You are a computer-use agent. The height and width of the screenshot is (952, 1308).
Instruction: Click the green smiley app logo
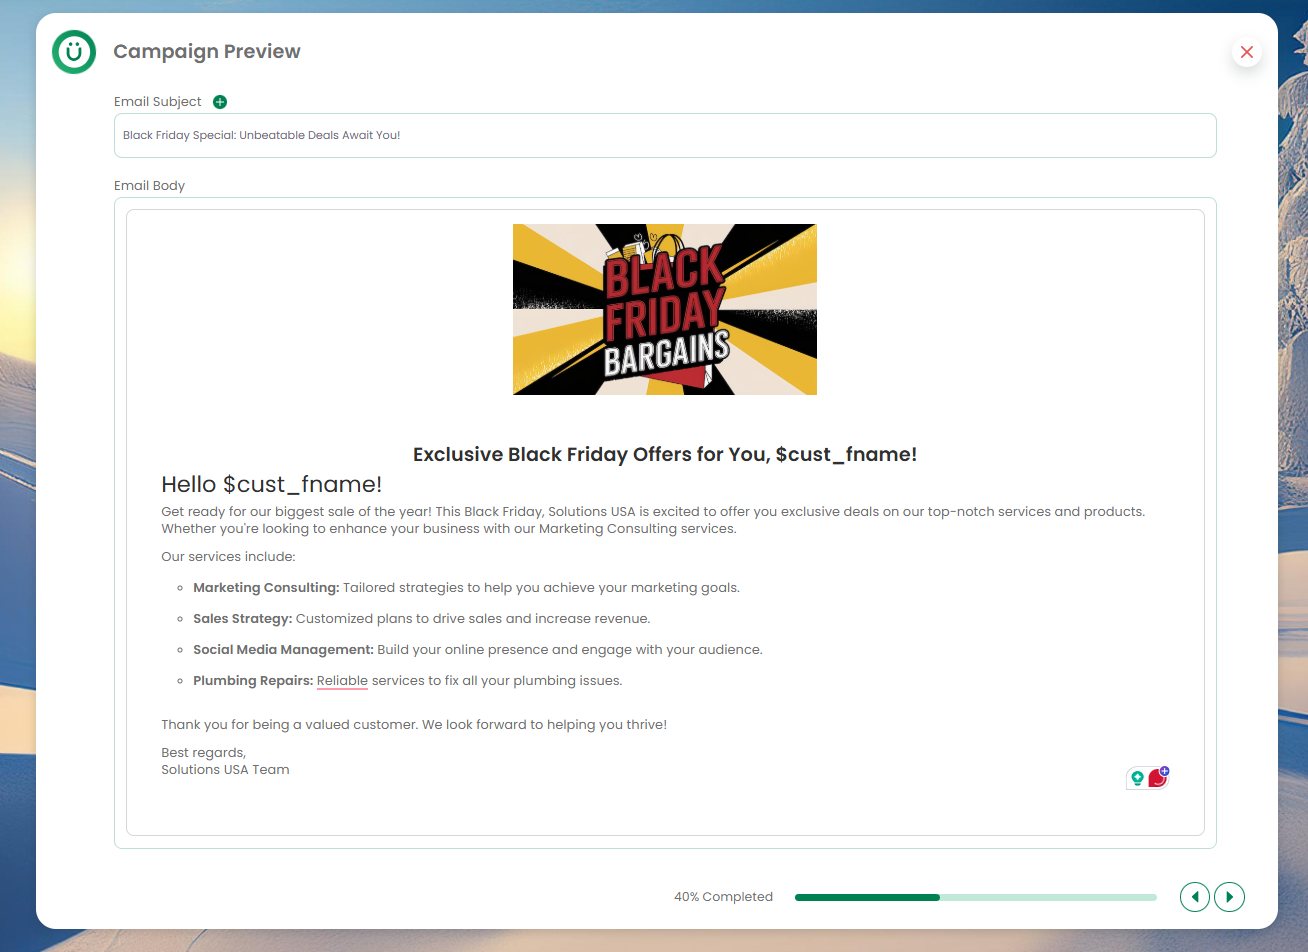point(74,52)
